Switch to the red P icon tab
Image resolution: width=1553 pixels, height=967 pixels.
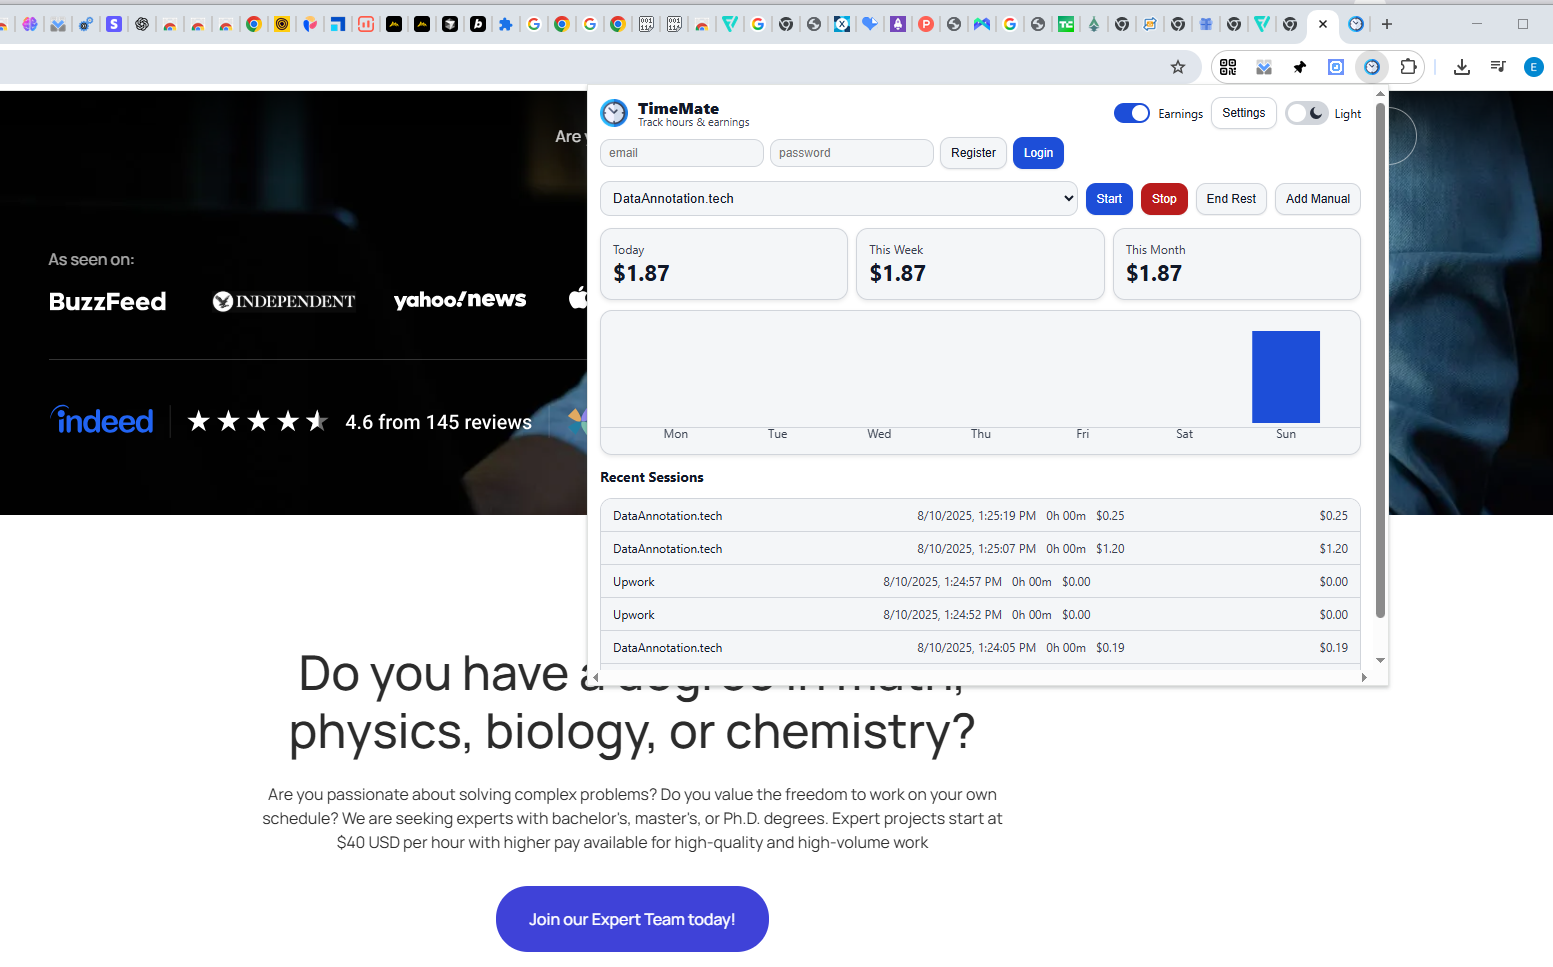tap(926, 24)
